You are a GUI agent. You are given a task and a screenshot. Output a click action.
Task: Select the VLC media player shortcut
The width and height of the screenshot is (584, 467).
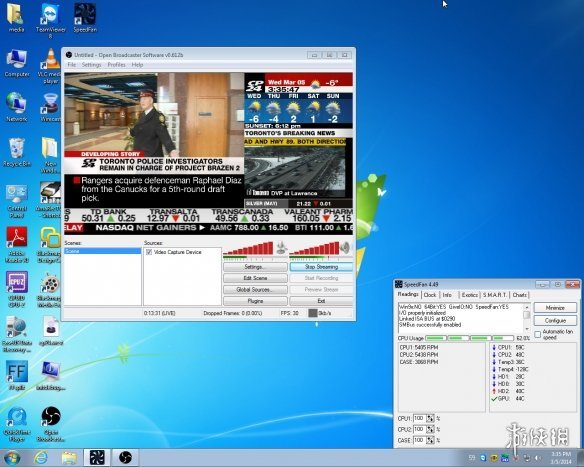51,66
